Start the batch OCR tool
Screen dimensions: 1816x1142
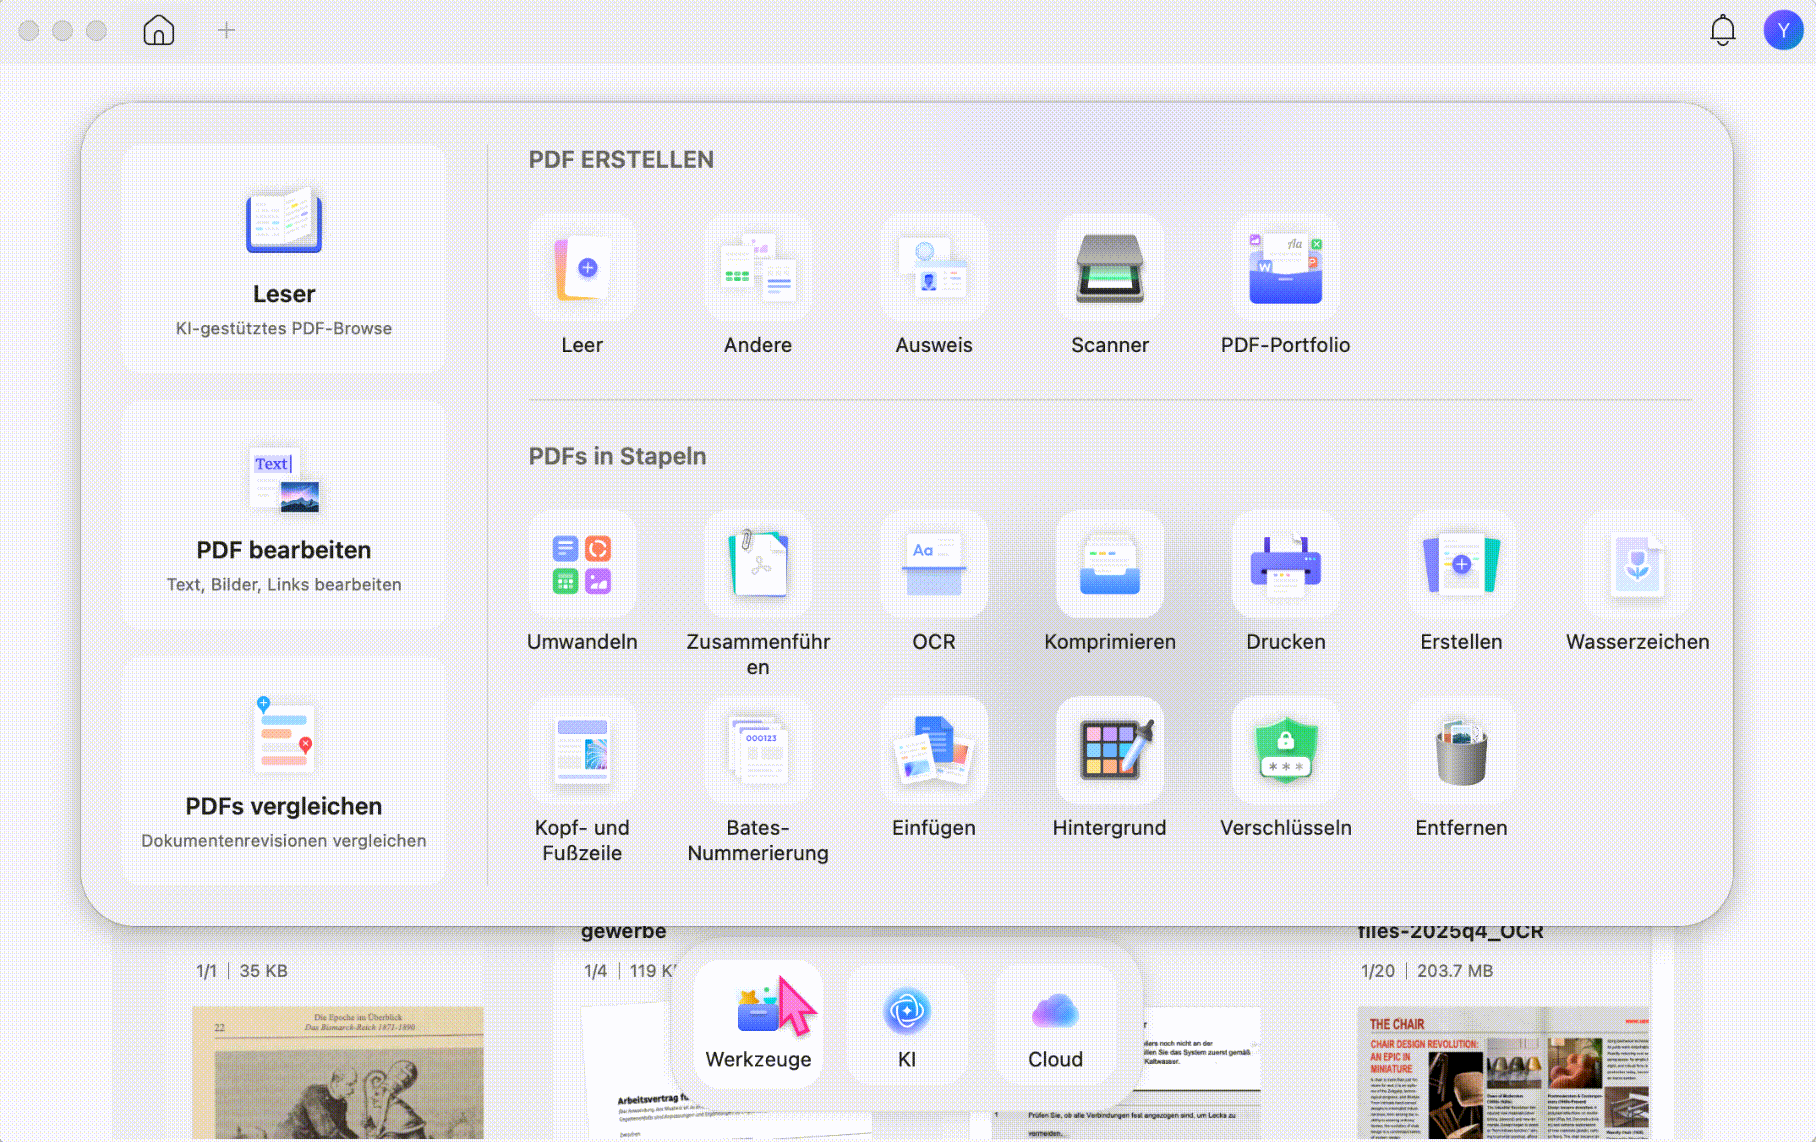point(934,564)
